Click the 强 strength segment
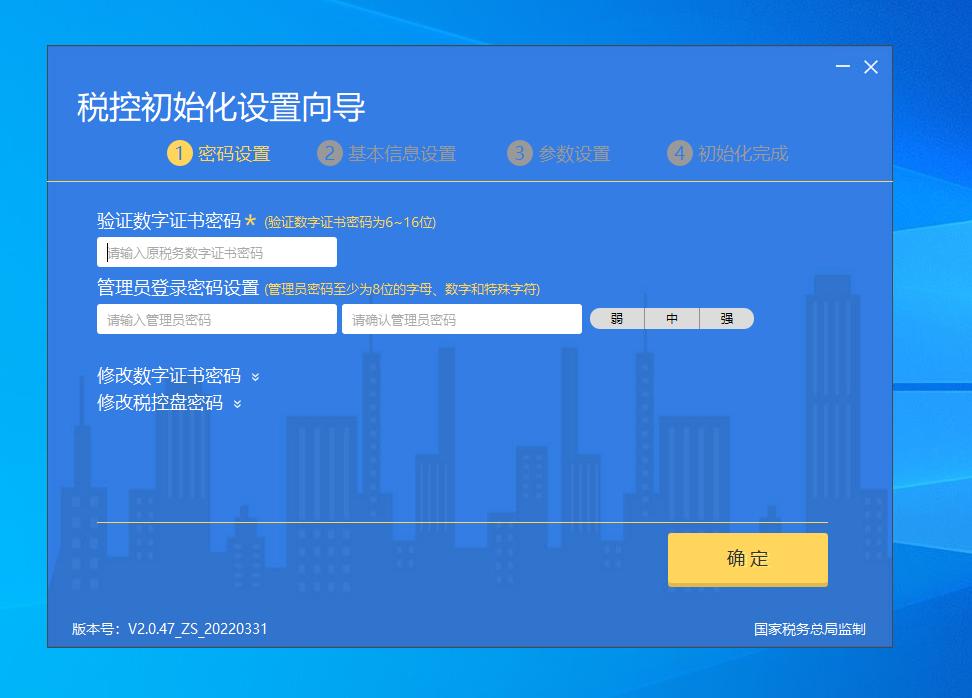 click(727, 318)
